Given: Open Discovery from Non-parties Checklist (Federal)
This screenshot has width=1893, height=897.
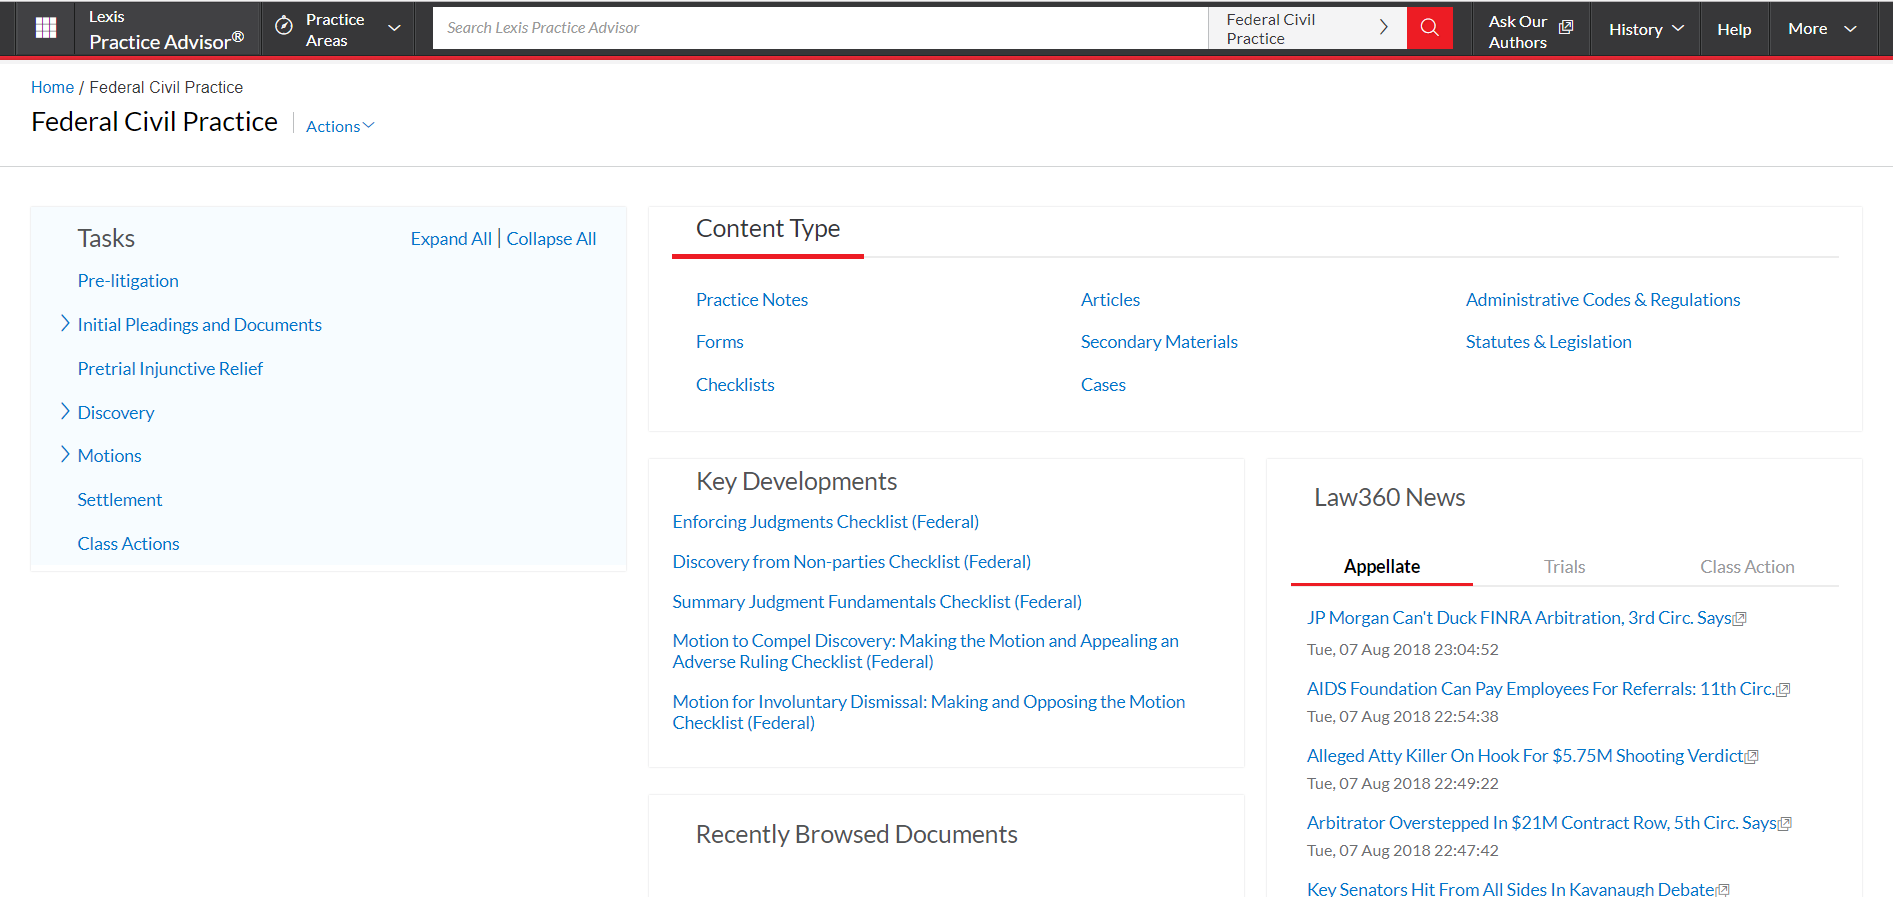Looking at the screenshot, I should tap(851, 562).
